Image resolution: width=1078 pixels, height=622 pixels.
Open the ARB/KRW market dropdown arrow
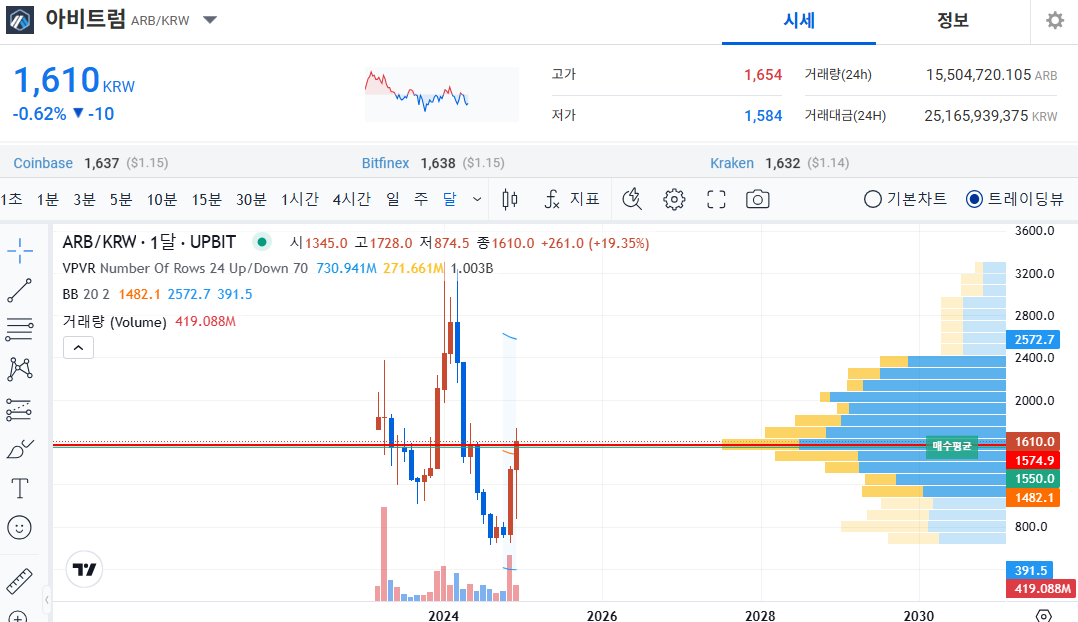[x=210, y=20]
